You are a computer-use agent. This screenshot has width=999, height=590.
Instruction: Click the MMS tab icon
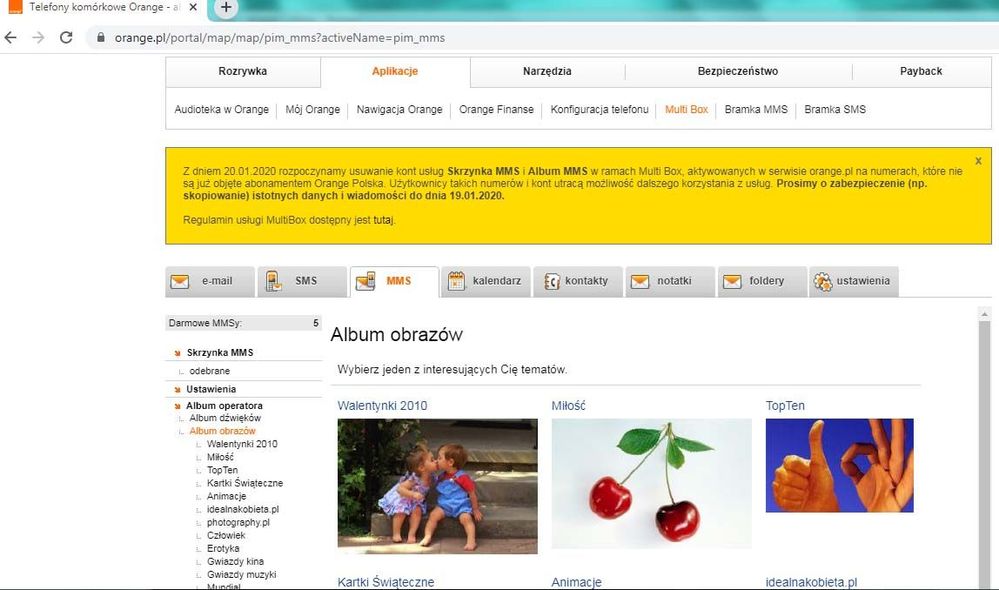[x=366, y=281]
